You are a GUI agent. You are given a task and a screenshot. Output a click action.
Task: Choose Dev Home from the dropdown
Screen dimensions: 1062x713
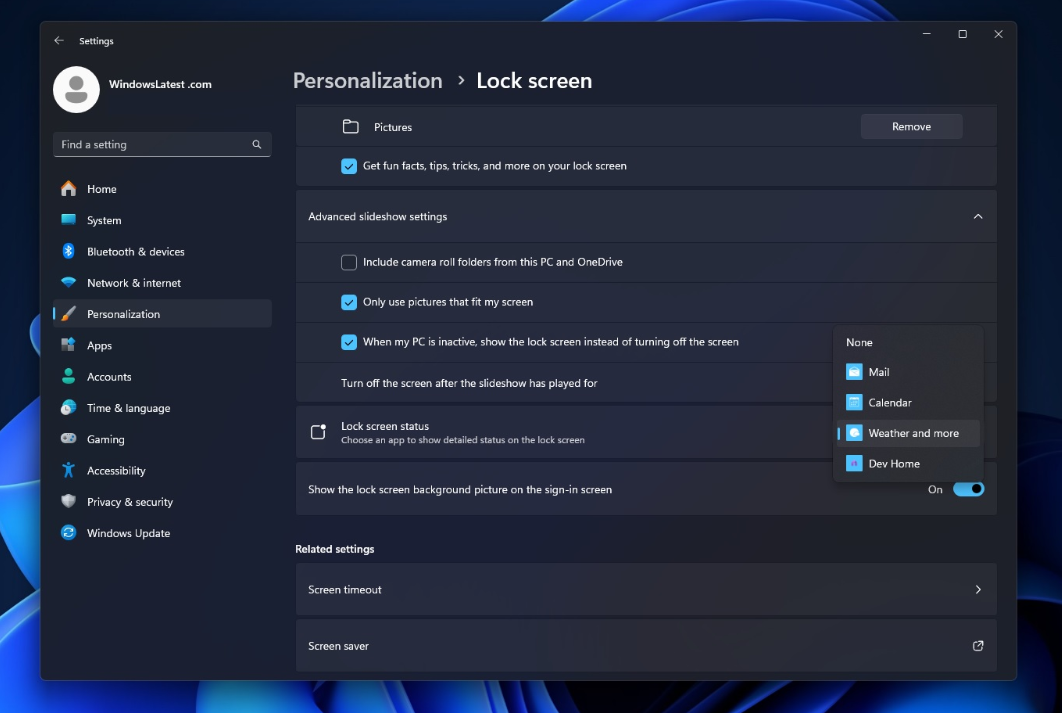[908, 463]
